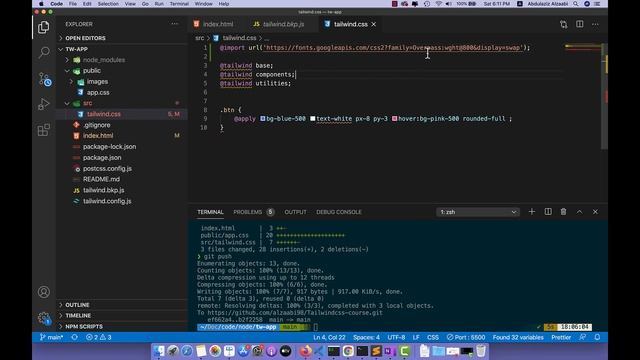
Task: Open package-lock.json in the file tree
Action: [109, 147]
